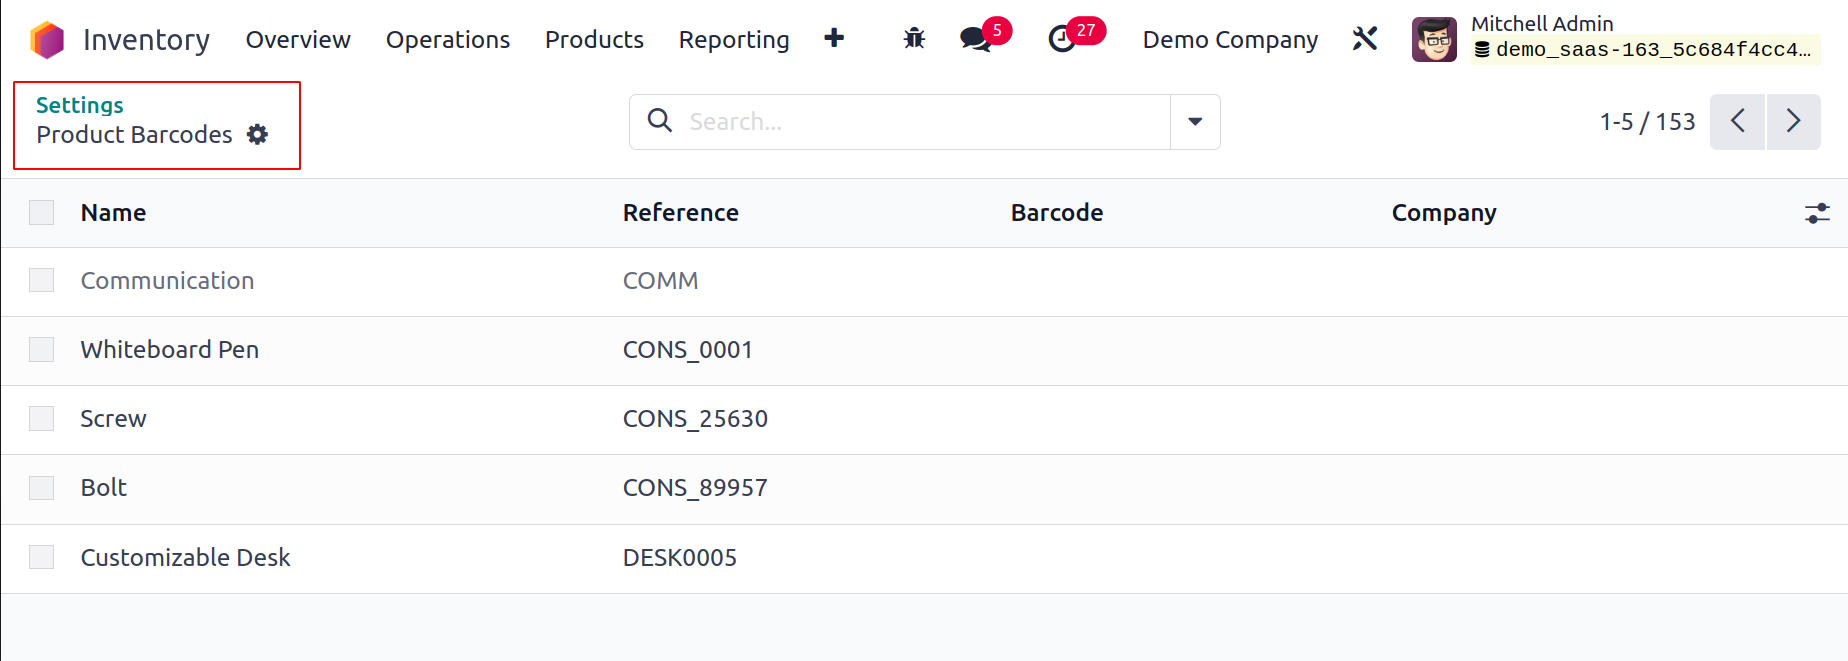Image resolution: width=1848 pixels, height=661 pixels.
Task: Go back to Settings breadcrumb
Action: tap(80, 105)
